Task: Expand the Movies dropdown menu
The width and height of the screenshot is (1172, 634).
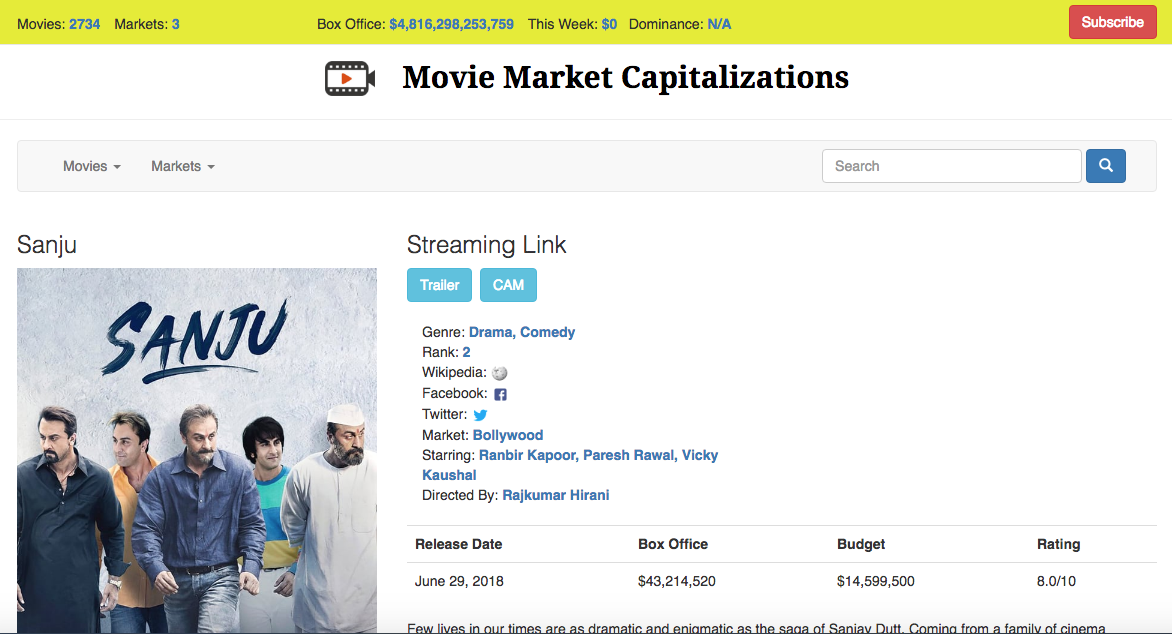Action: click(x=90, y=166)
